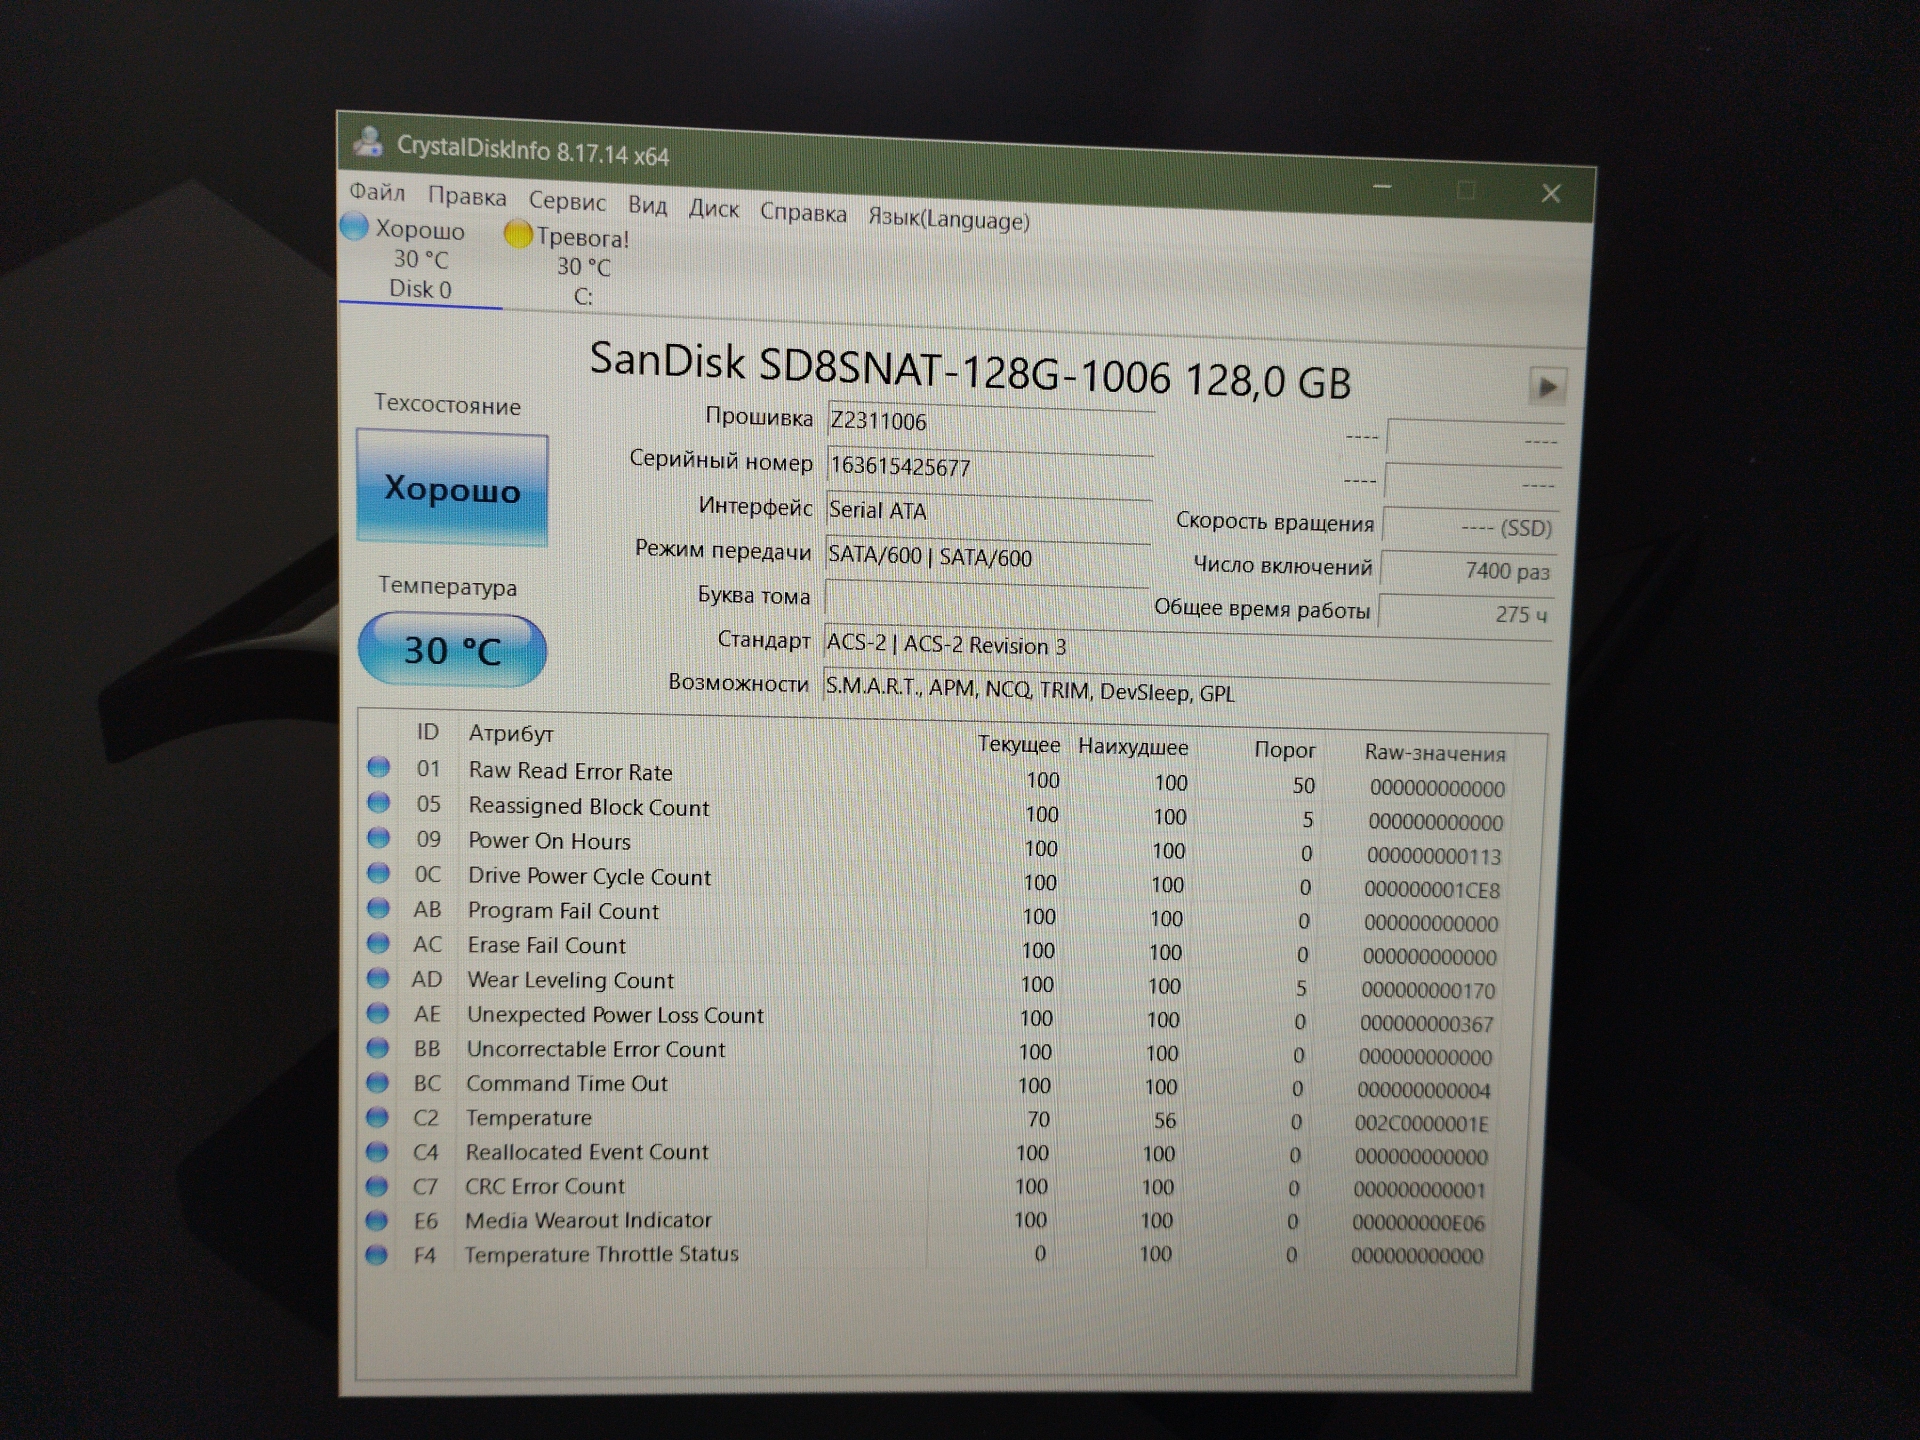
Task: Click status orb of Power On Hours row
Action: coord(378,837)
